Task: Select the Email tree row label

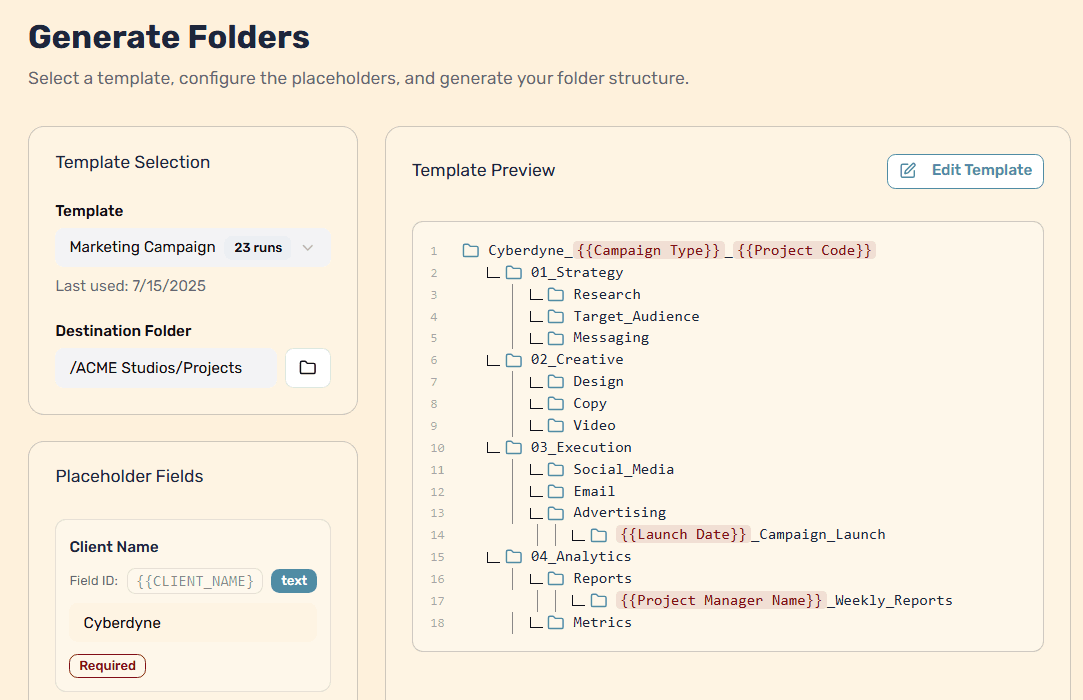Action: coord(594,491)
